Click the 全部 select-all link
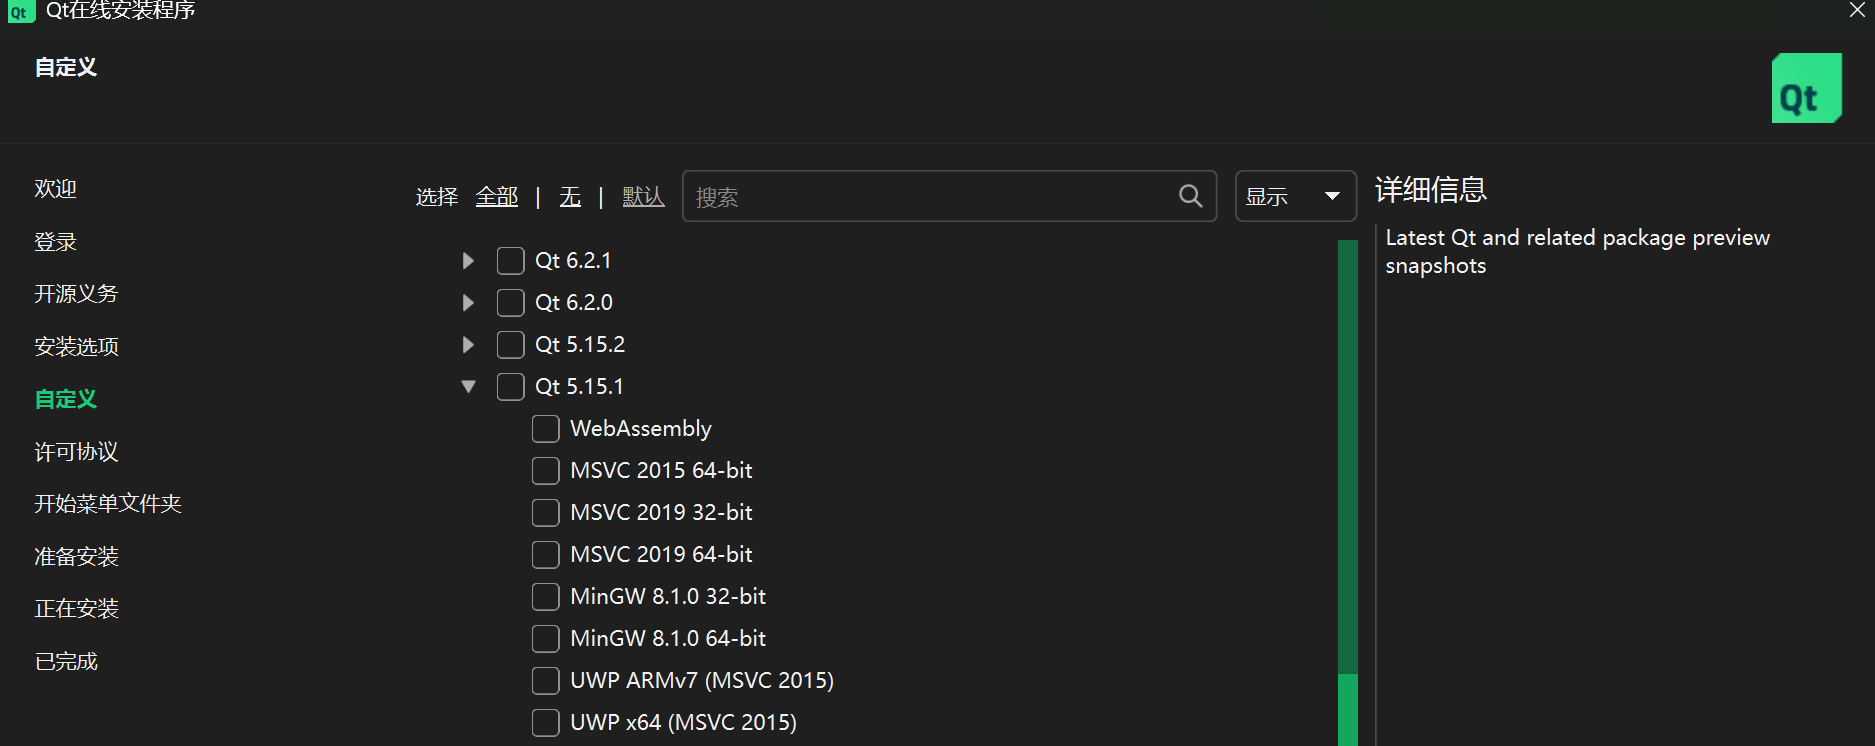 point(497,197)
